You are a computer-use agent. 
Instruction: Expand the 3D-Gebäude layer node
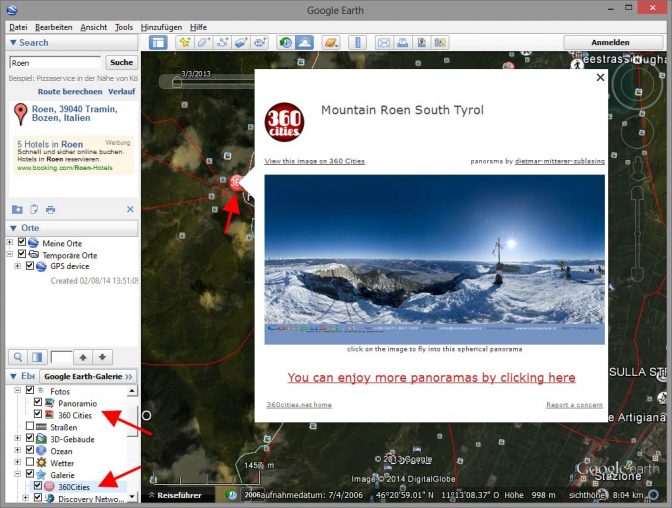click(18, 438)
